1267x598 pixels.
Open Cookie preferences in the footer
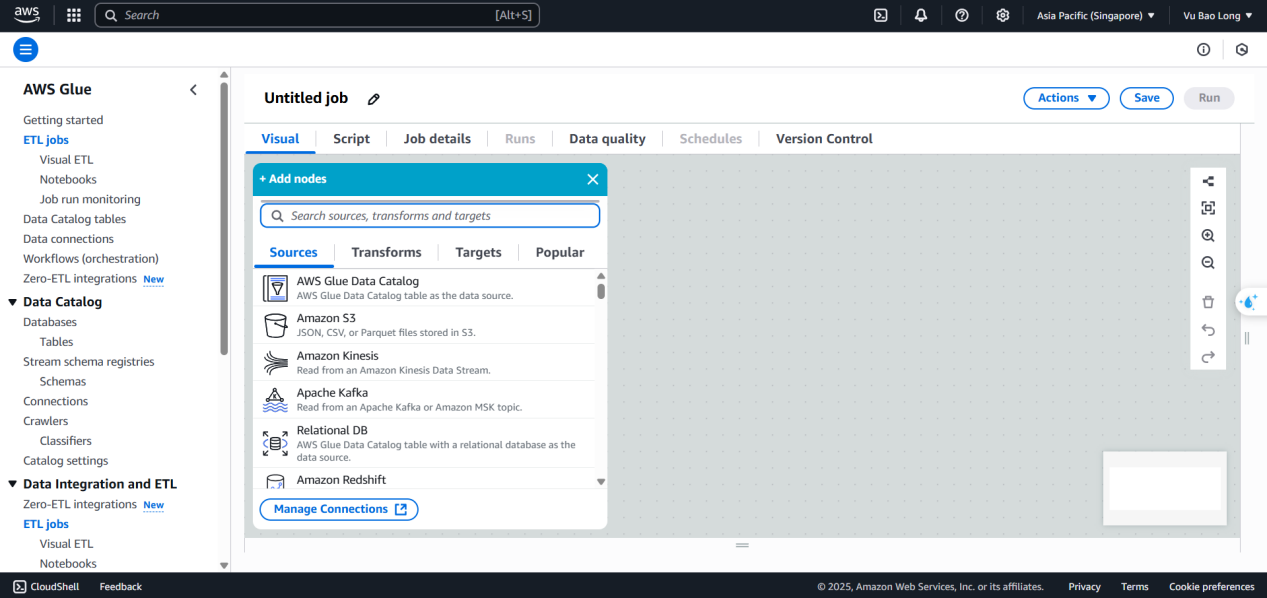pyautogui.click(x=1212, y=587)
